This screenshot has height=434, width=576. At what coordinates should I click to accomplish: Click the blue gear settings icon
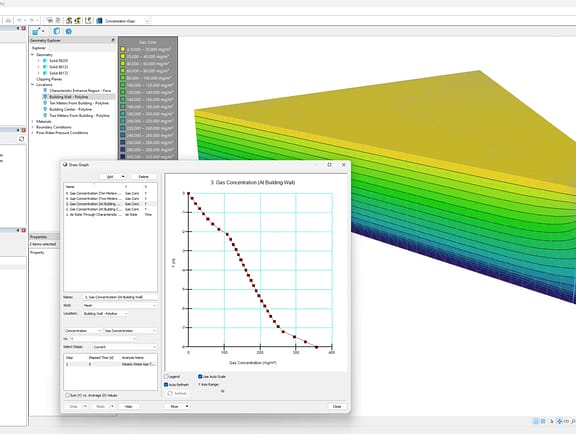coord(68,32)
